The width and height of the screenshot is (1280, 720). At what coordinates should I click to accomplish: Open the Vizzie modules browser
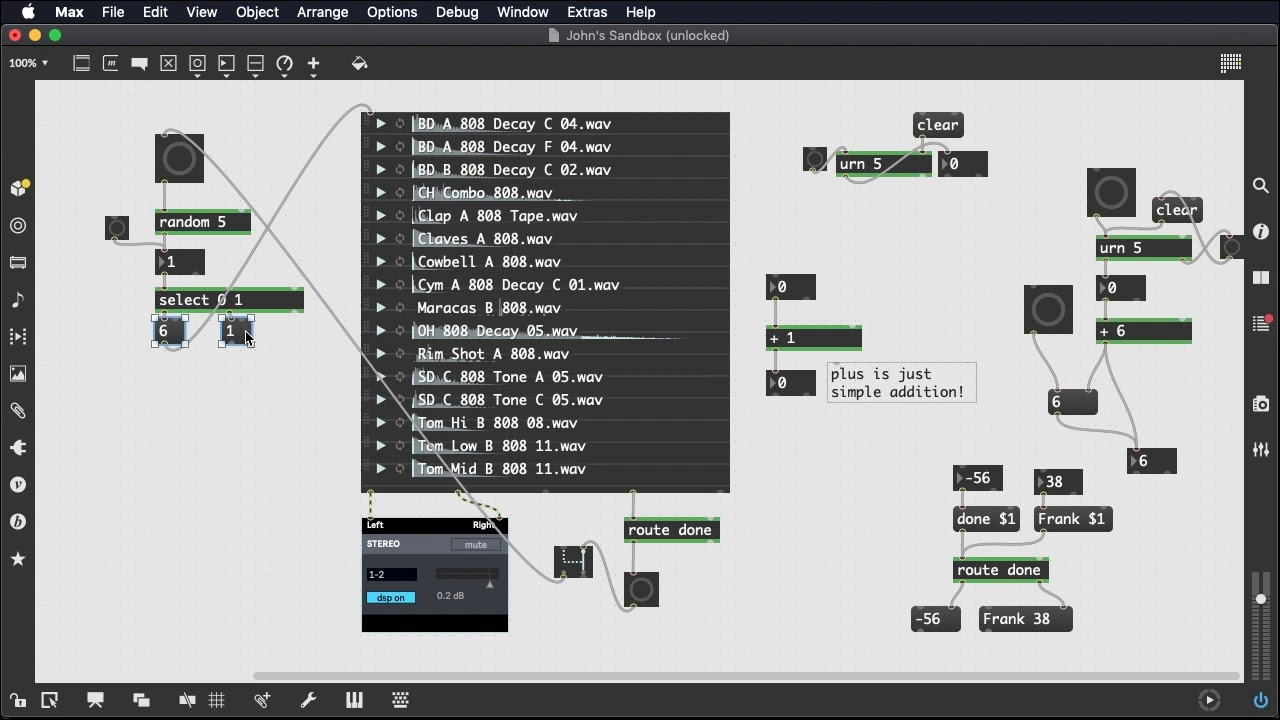click(18, 485)
